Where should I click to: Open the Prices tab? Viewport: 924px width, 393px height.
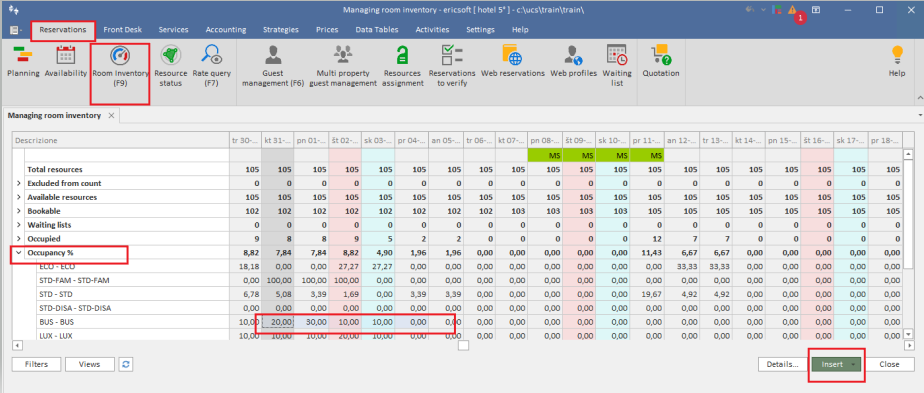click(x=327, y=29)
